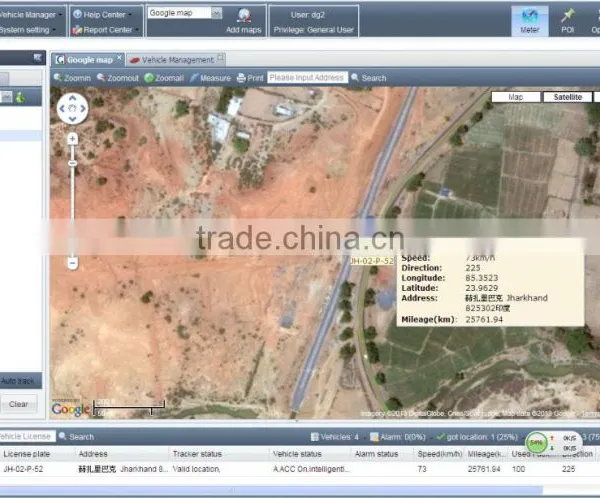Image resolution: width=600 pixels, height=498 pixels.
Task: Open the Vehicle Manager menu
Action: point(30,15)
